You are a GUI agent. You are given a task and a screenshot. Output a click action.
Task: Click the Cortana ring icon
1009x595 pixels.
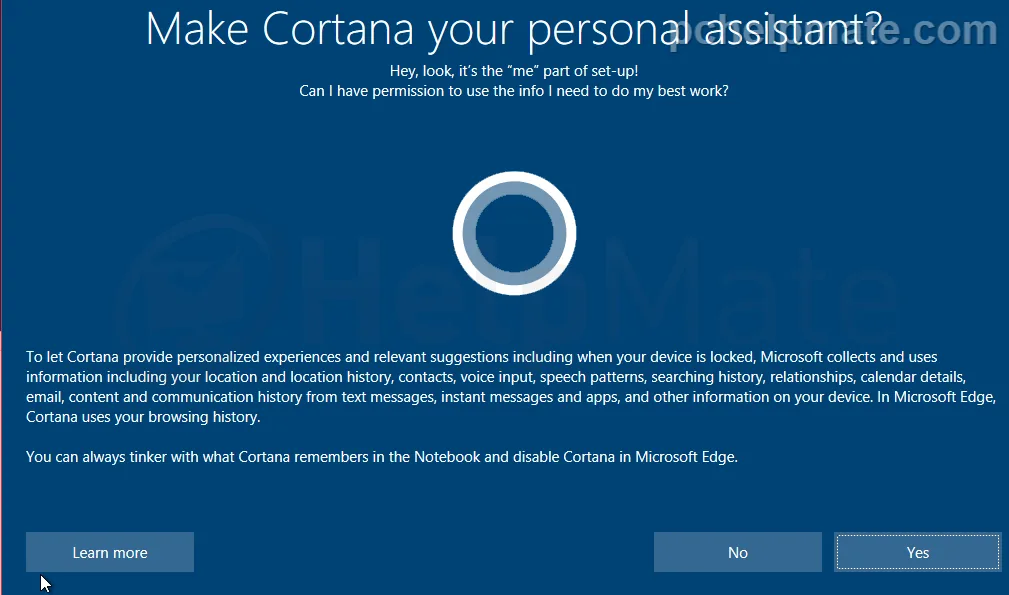514,233
